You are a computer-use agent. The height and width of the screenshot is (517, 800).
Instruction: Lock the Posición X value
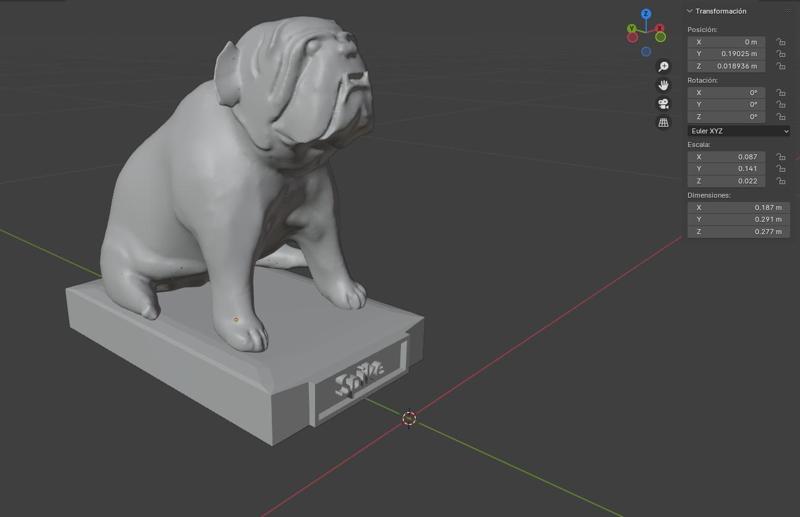click(781, 42)
